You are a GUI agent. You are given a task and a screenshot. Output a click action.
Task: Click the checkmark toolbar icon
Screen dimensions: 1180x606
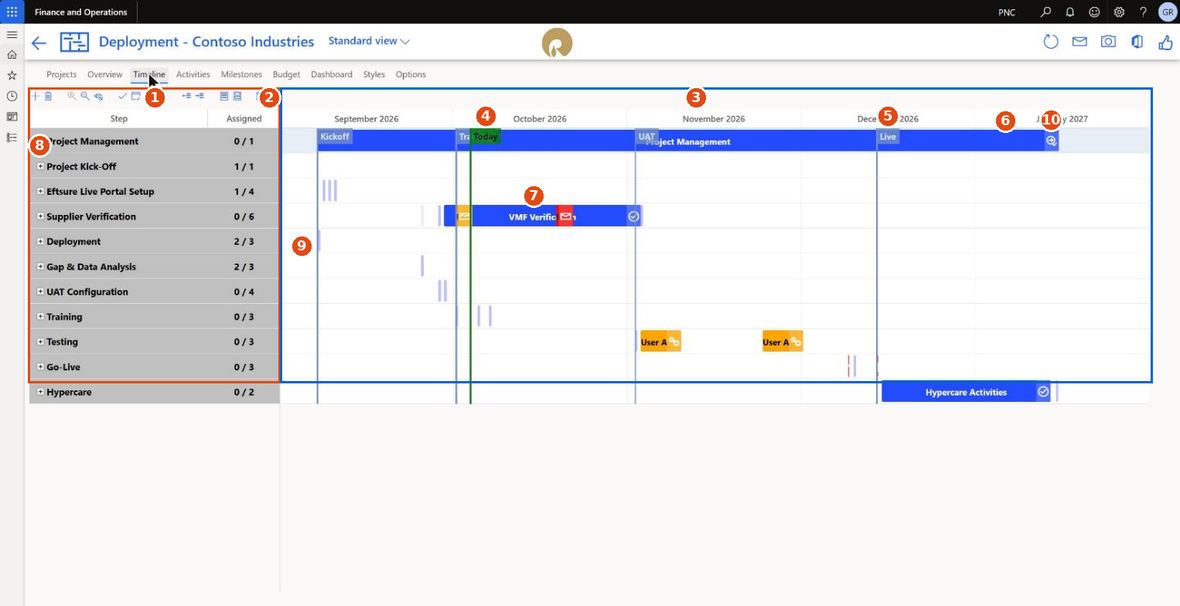(123, 96)
